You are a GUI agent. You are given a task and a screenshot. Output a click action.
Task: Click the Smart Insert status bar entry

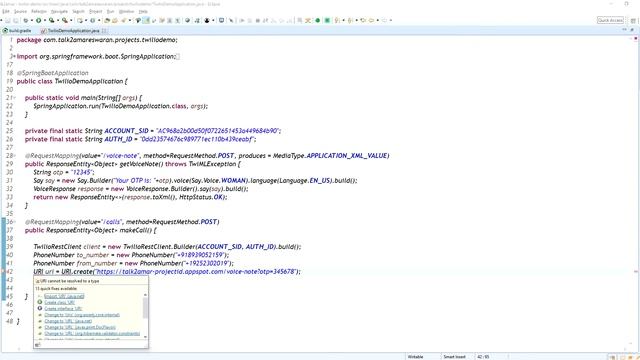(454, 357)
